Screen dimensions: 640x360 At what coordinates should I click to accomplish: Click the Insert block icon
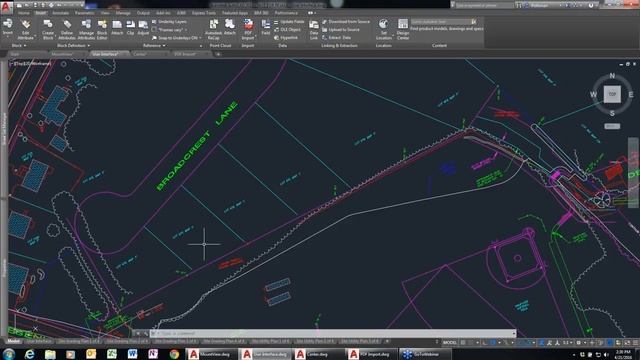point(7,24)
